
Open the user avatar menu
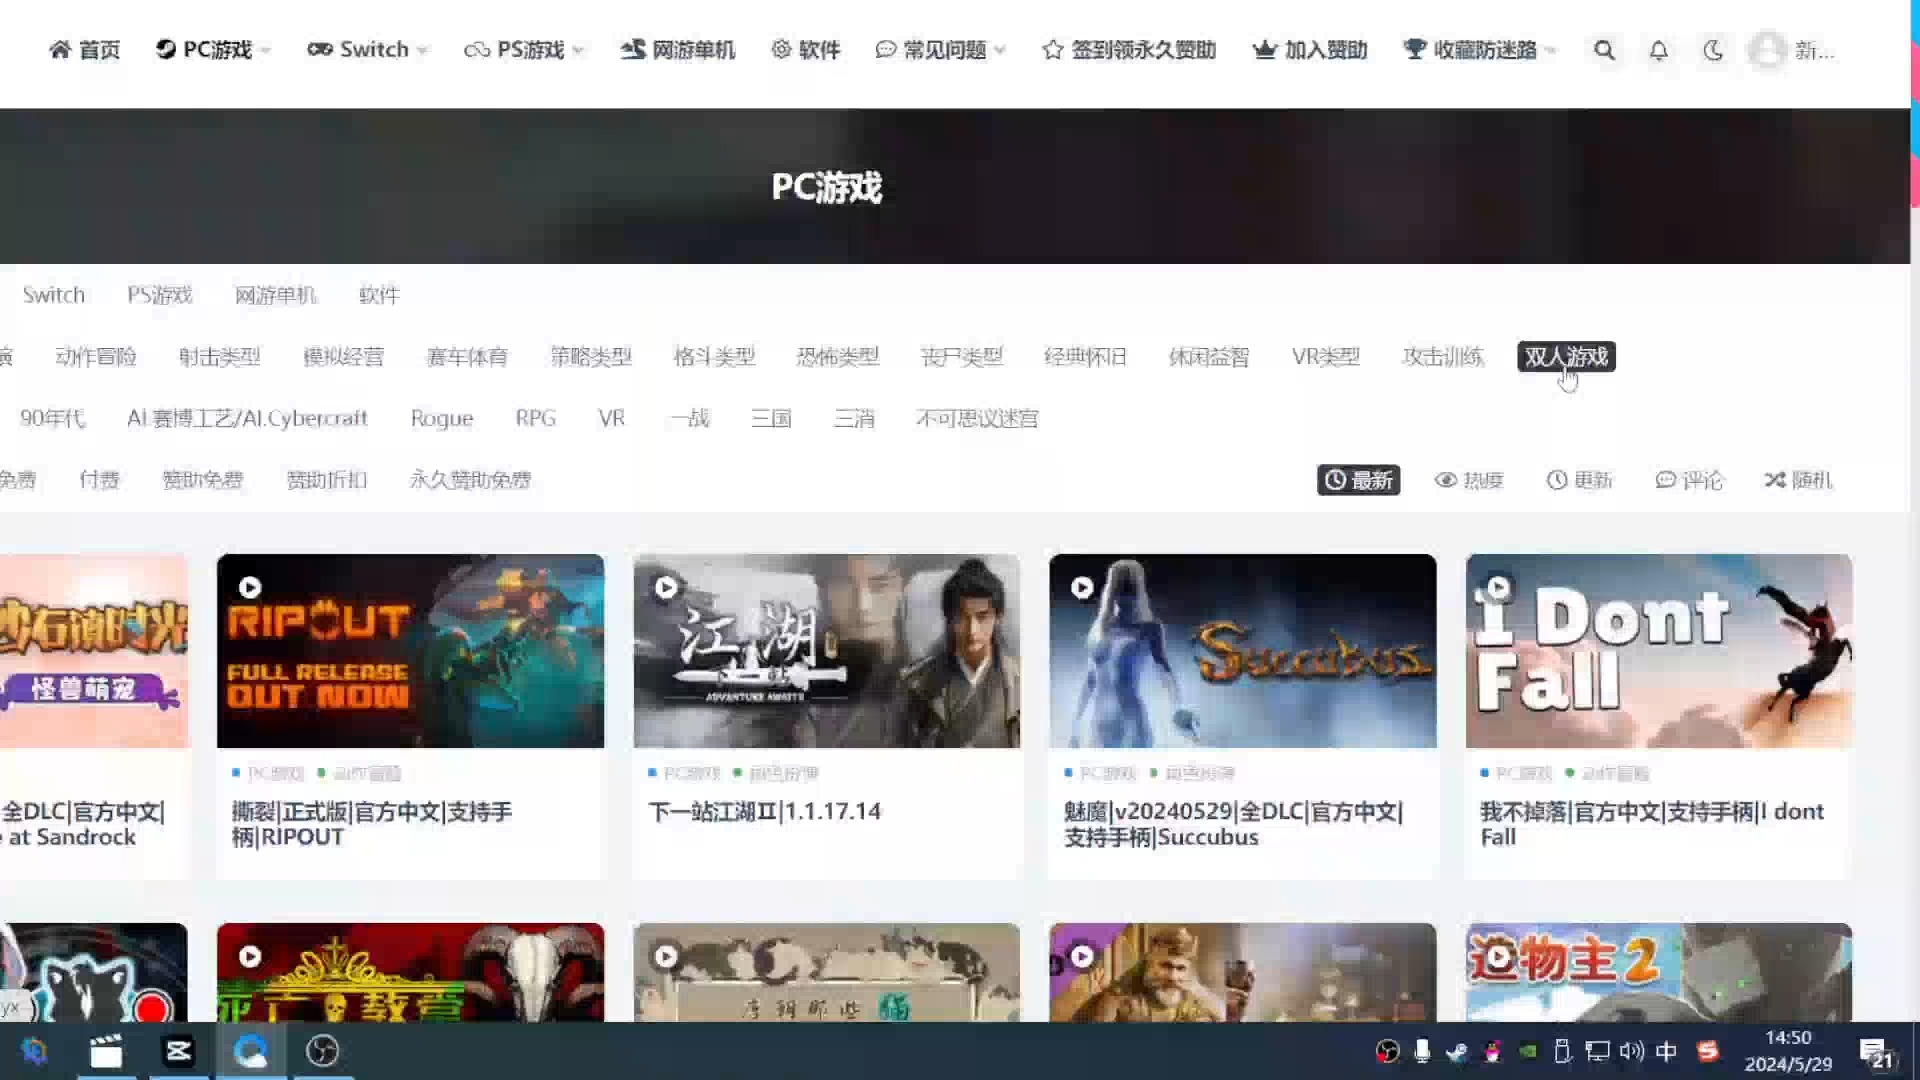pyautogui.click(x=1768, y=50)
